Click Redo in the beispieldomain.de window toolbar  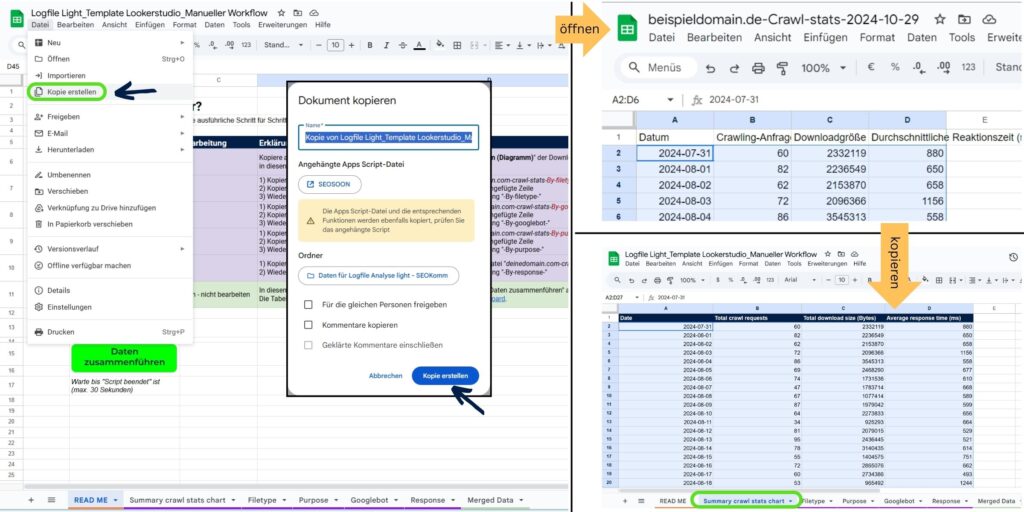tap(734, 67)
